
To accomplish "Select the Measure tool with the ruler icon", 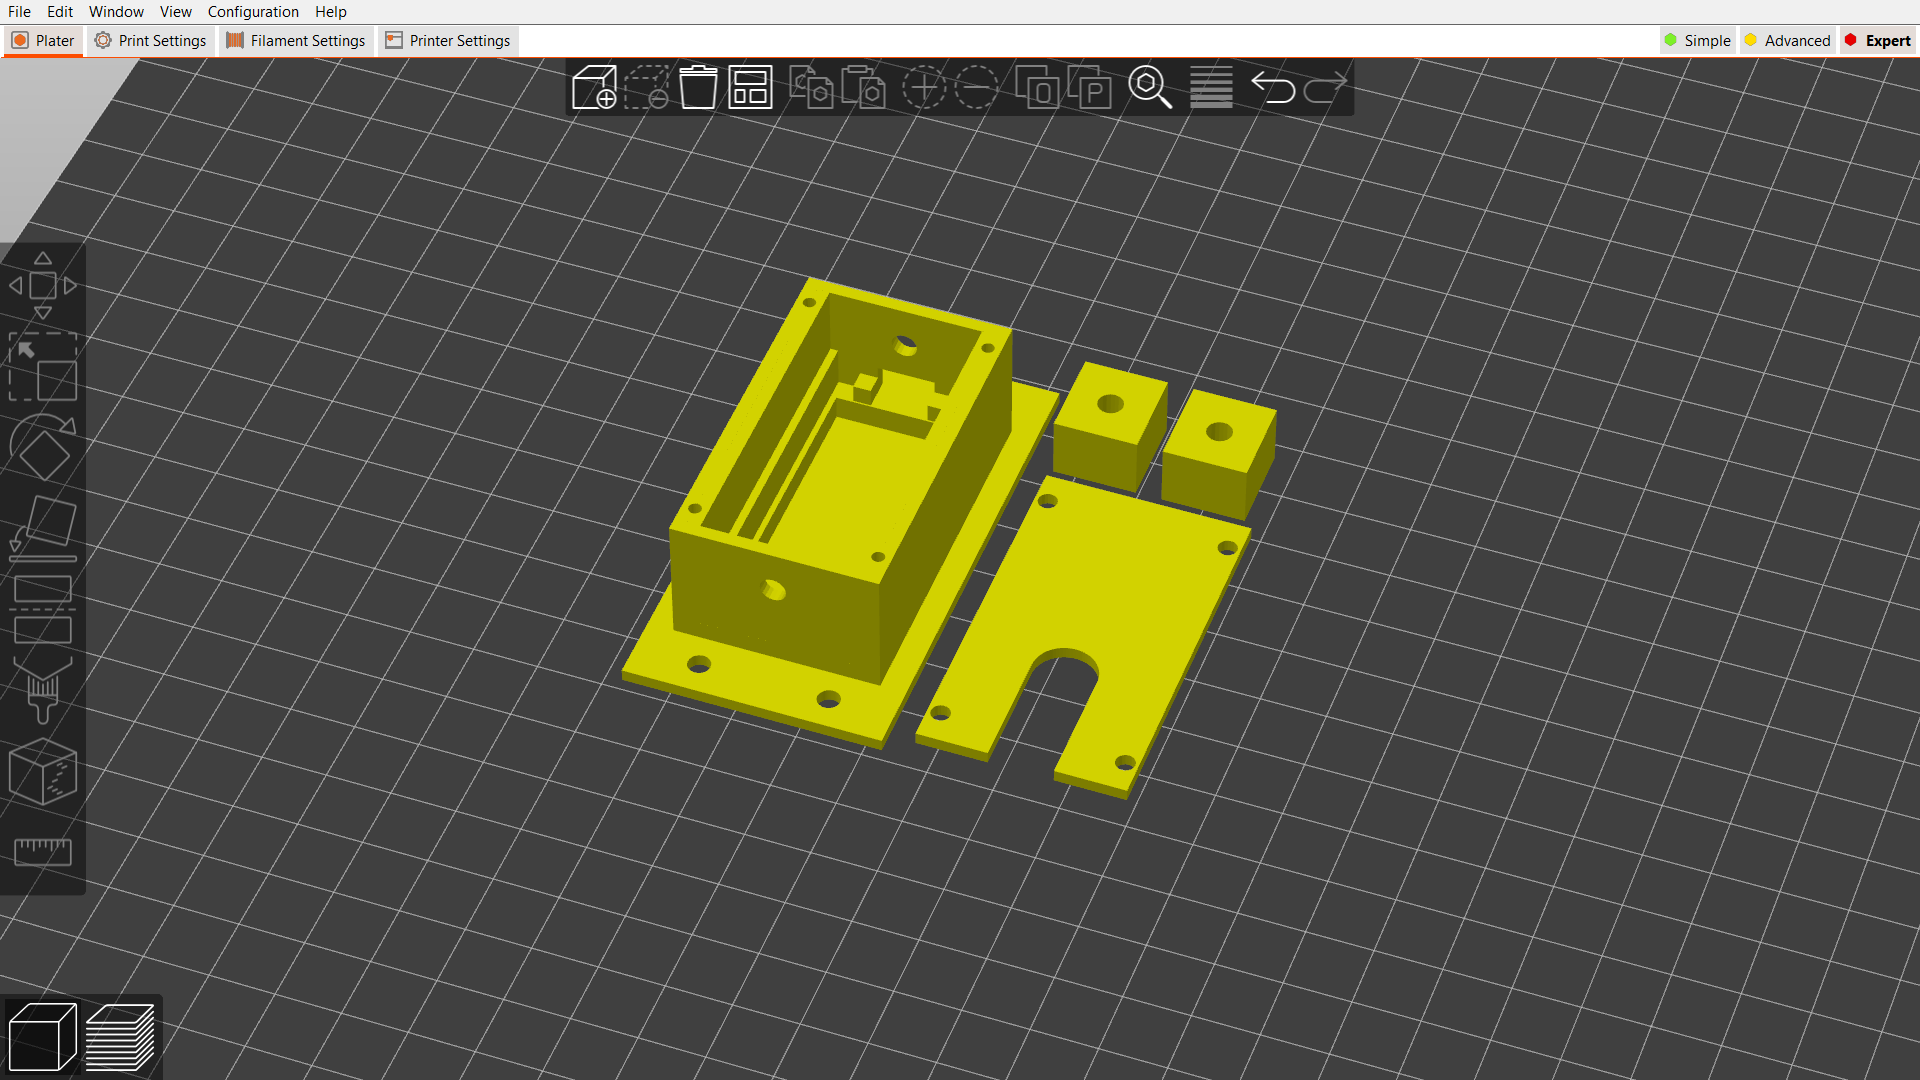I will 42,851.
